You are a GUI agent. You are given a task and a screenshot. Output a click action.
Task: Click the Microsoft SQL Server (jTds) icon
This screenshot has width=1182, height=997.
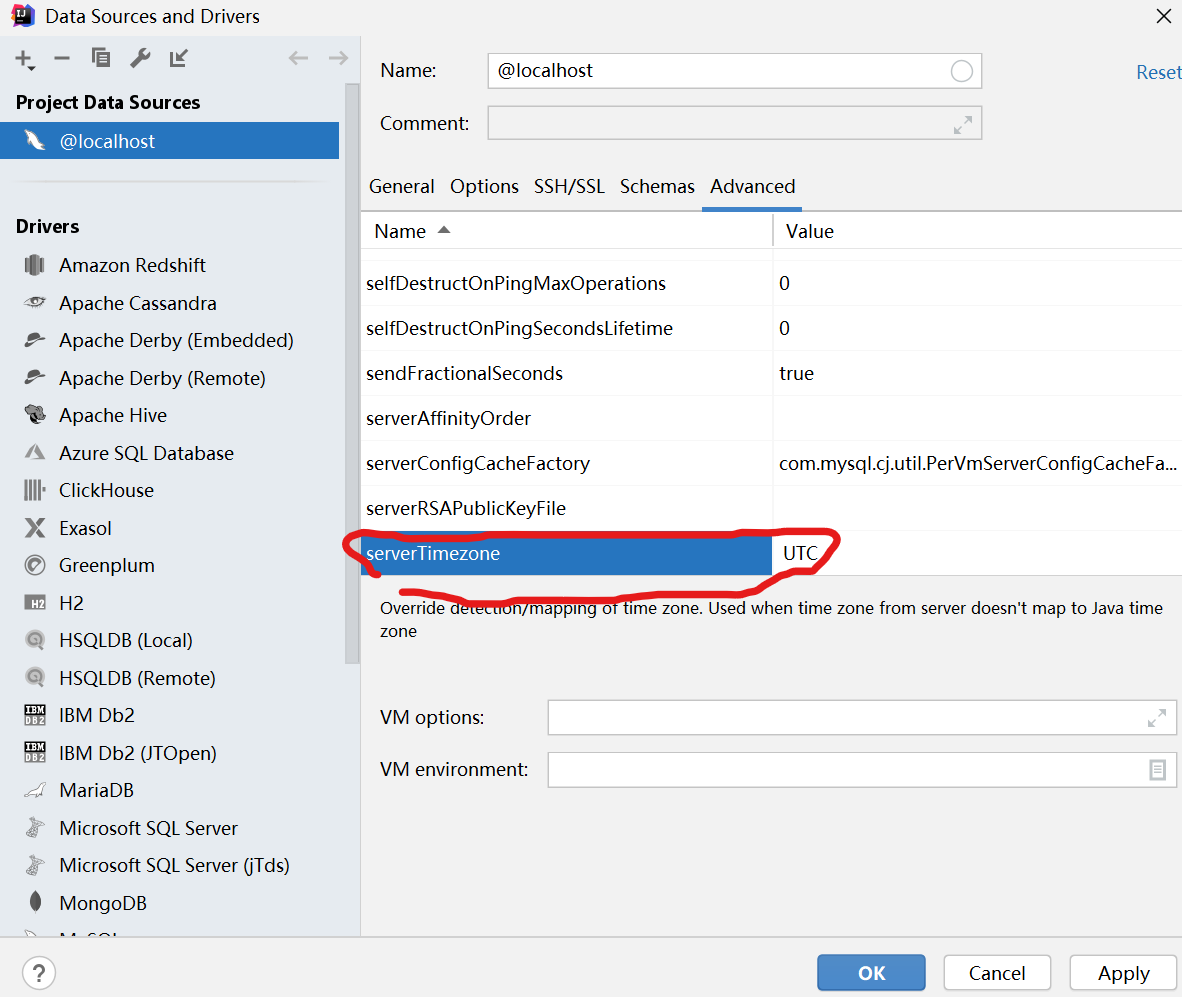[35, 865]
